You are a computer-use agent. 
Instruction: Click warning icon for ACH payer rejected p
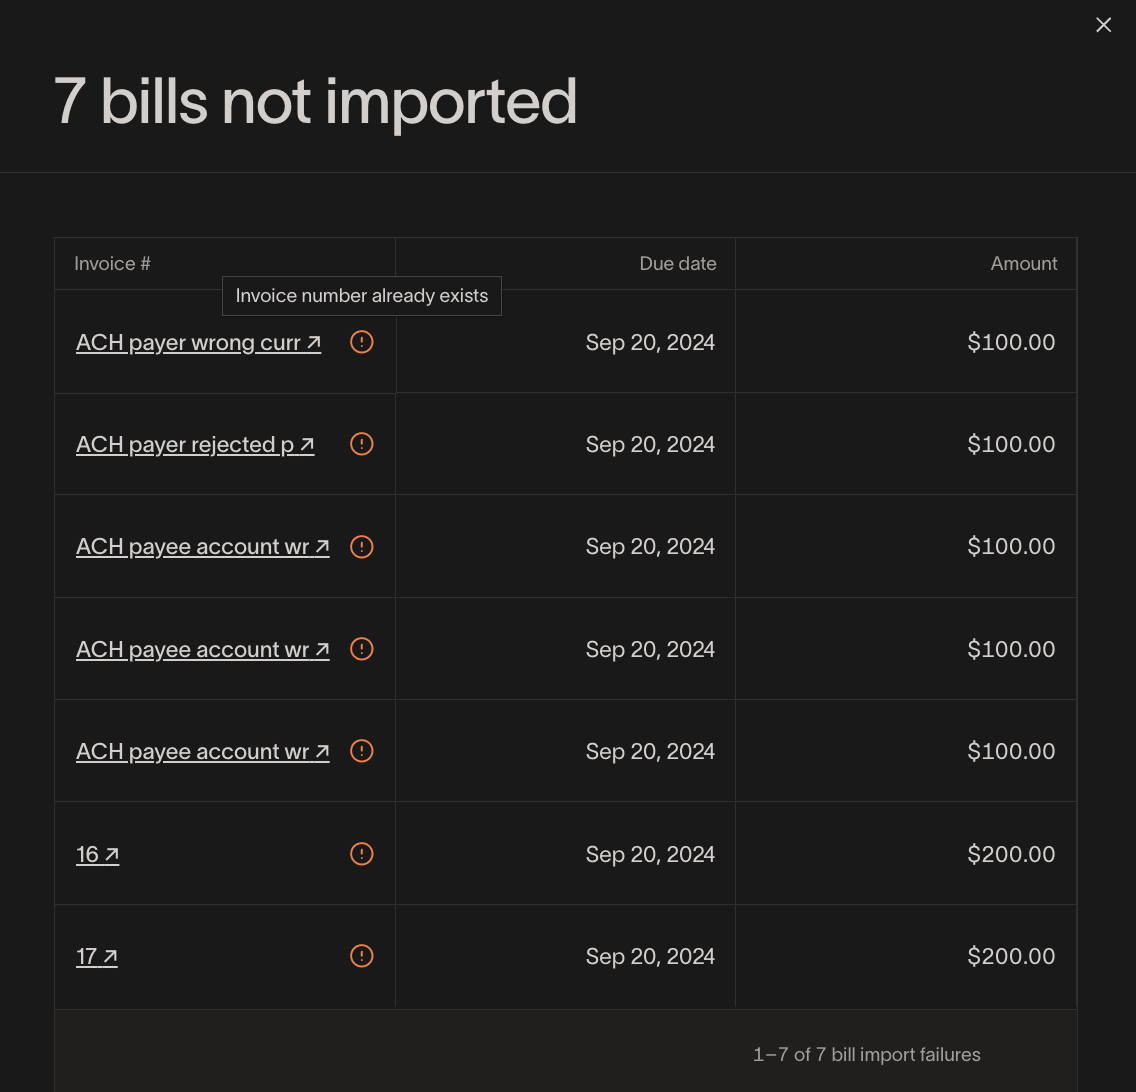(x=362, y=444)
